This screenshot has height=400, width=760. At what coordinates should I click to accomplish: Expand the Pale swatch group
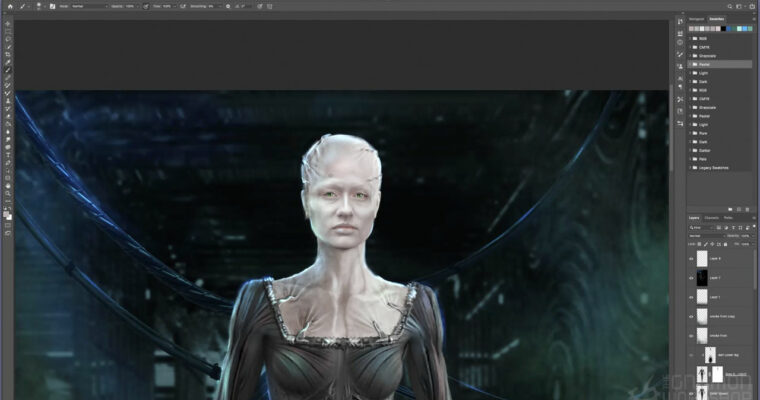(691, 159)
